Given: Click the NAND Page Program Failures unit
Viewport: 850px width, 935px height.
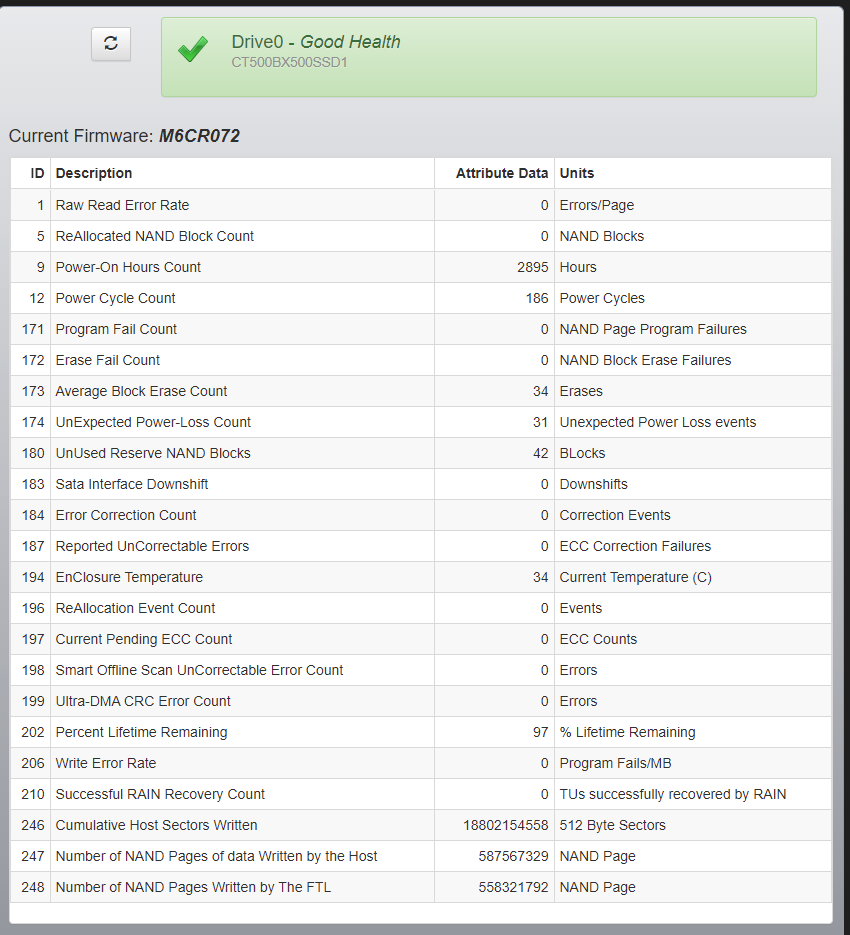Looking at the screenshot, I should tap(653, 329).
